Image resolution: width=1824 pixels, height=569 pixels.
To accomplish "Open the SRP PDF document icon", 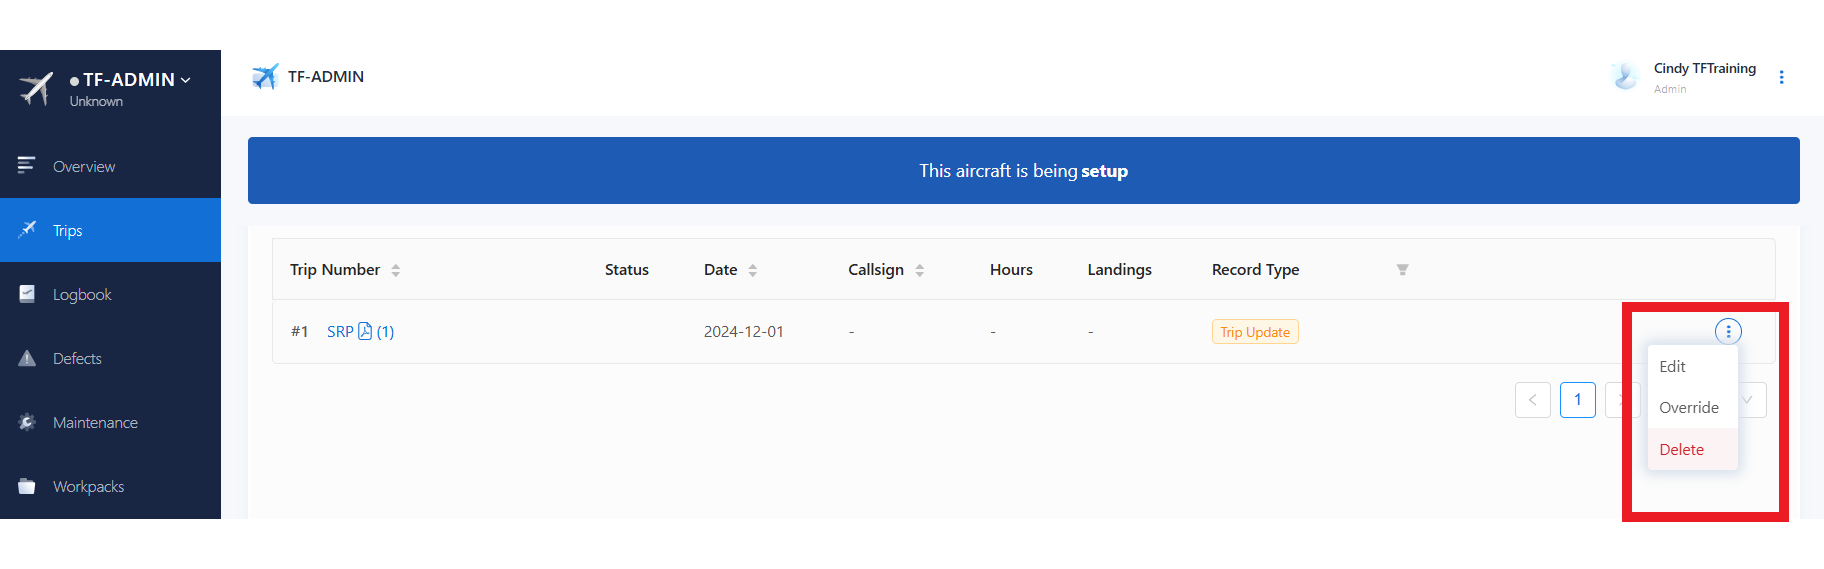I will pyautogui.click(x=365, y=331).
